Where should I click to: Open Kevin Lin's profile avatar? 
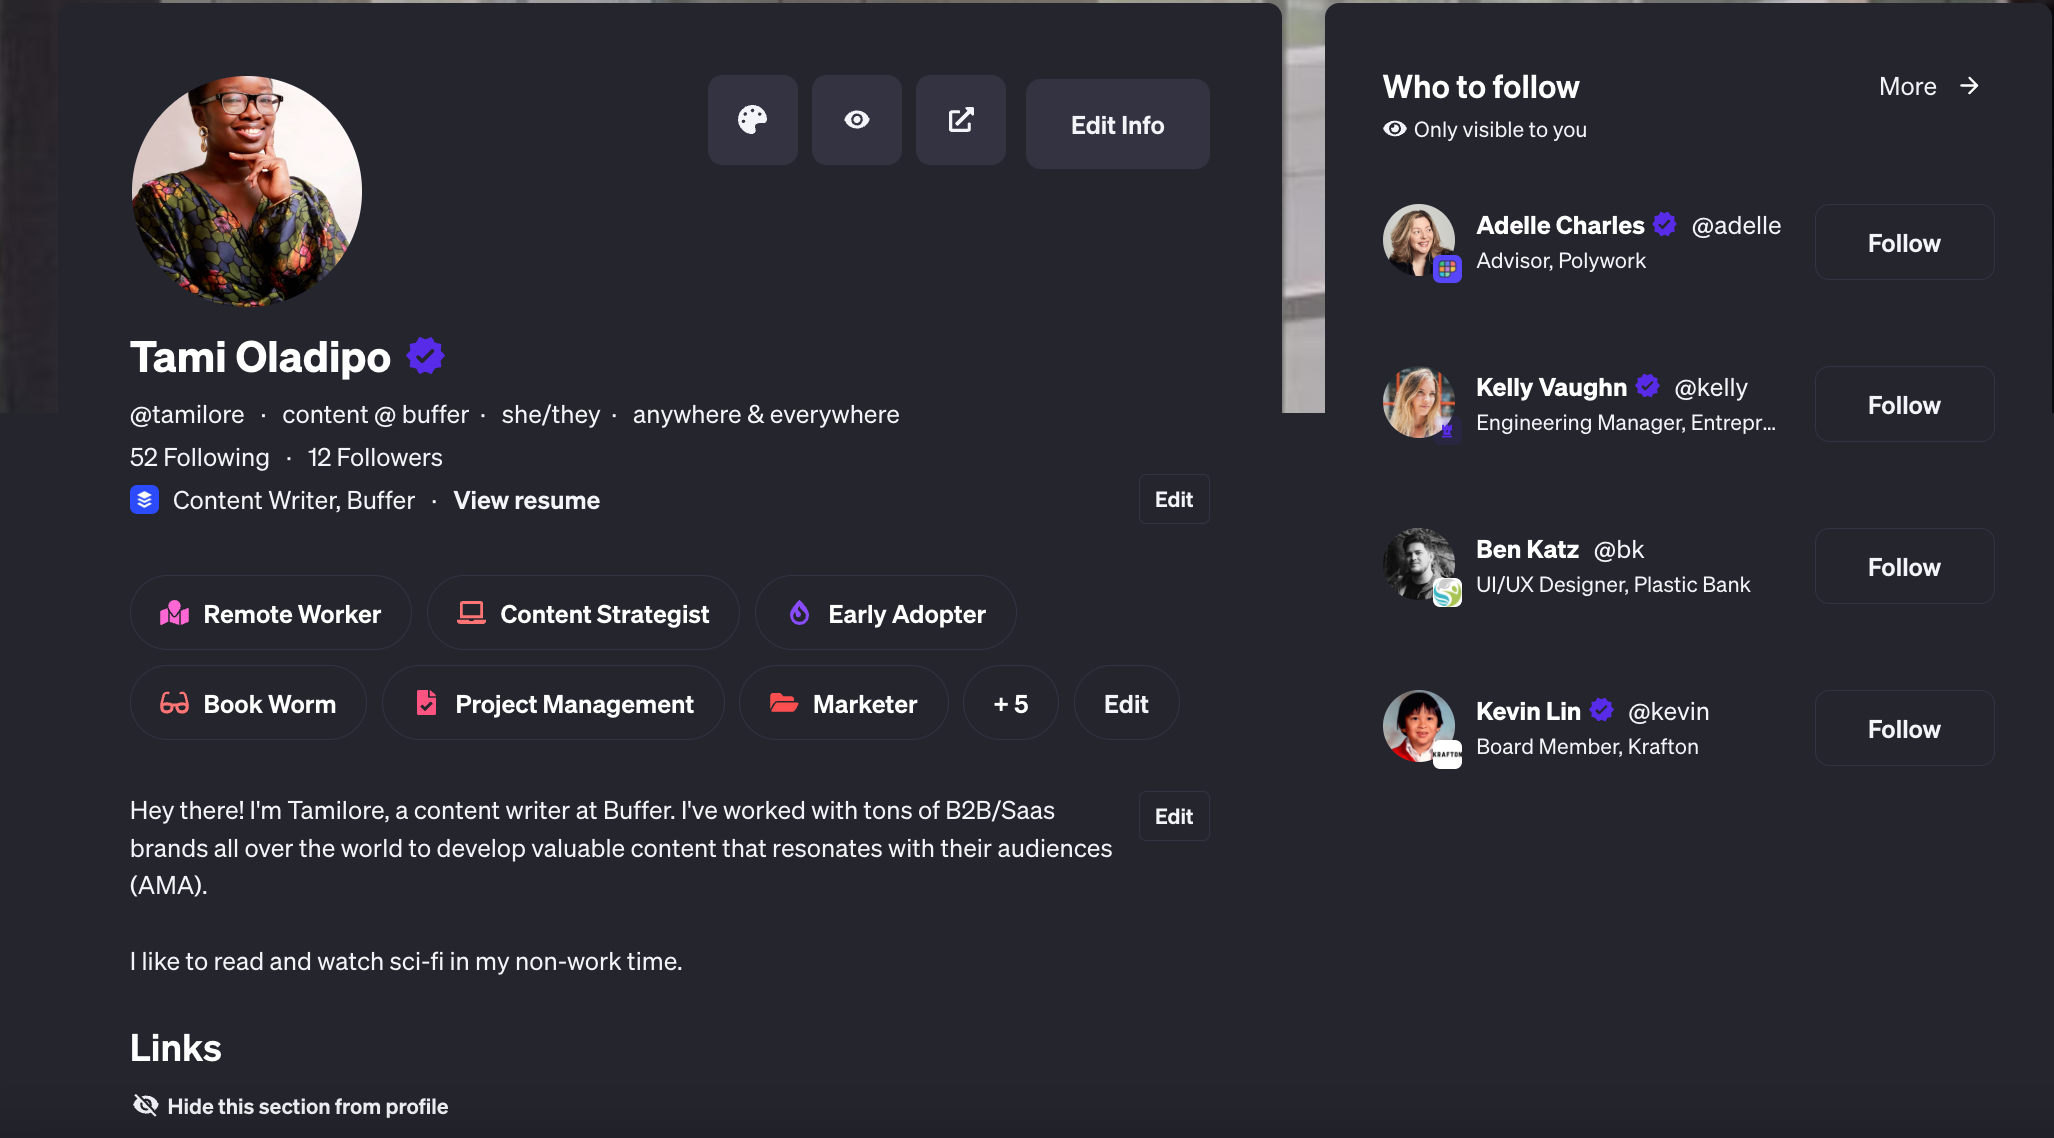[x=1418, y=726]
